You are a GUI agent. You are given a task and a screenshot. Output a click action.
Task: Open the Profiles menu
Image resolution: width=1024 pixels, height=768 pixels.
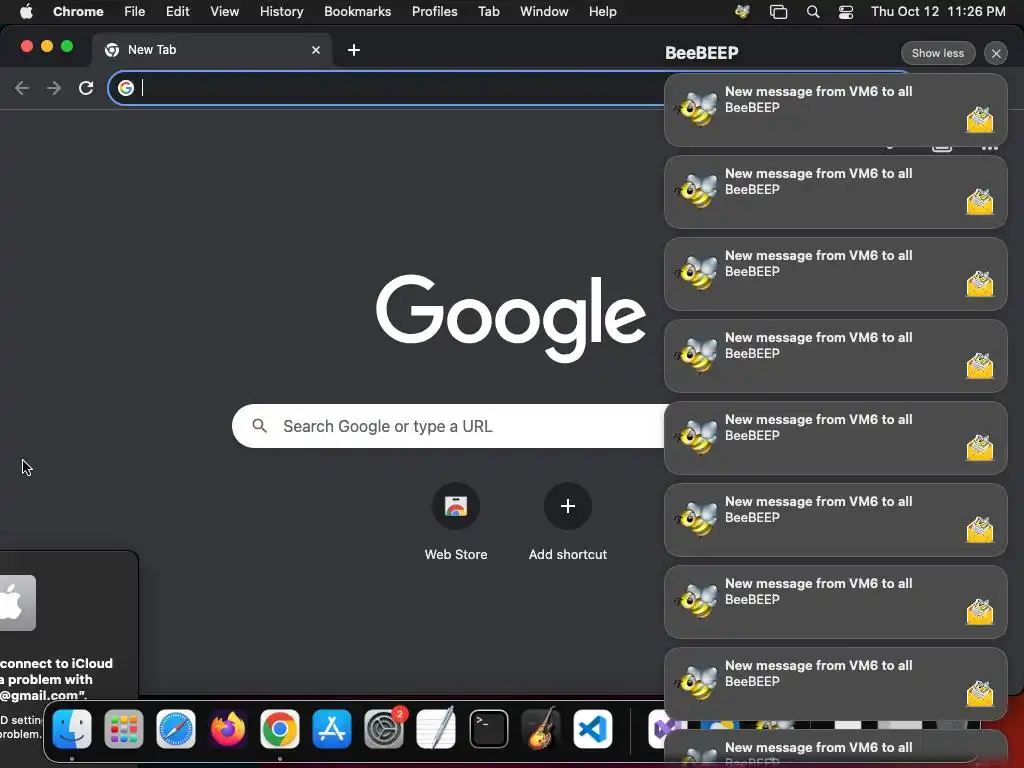tap(434, 12)
